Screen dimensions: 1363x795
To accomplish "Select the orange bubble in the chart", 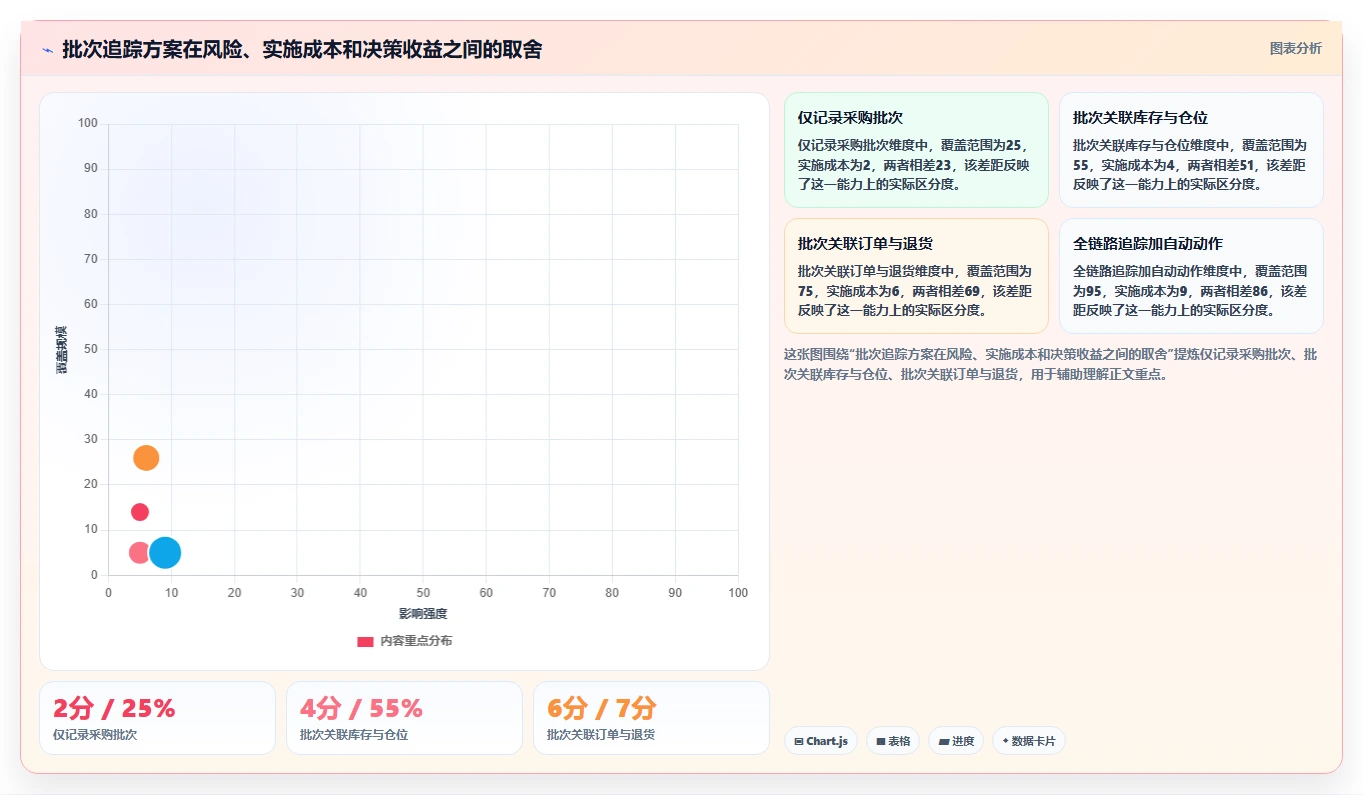I will 146,458.
